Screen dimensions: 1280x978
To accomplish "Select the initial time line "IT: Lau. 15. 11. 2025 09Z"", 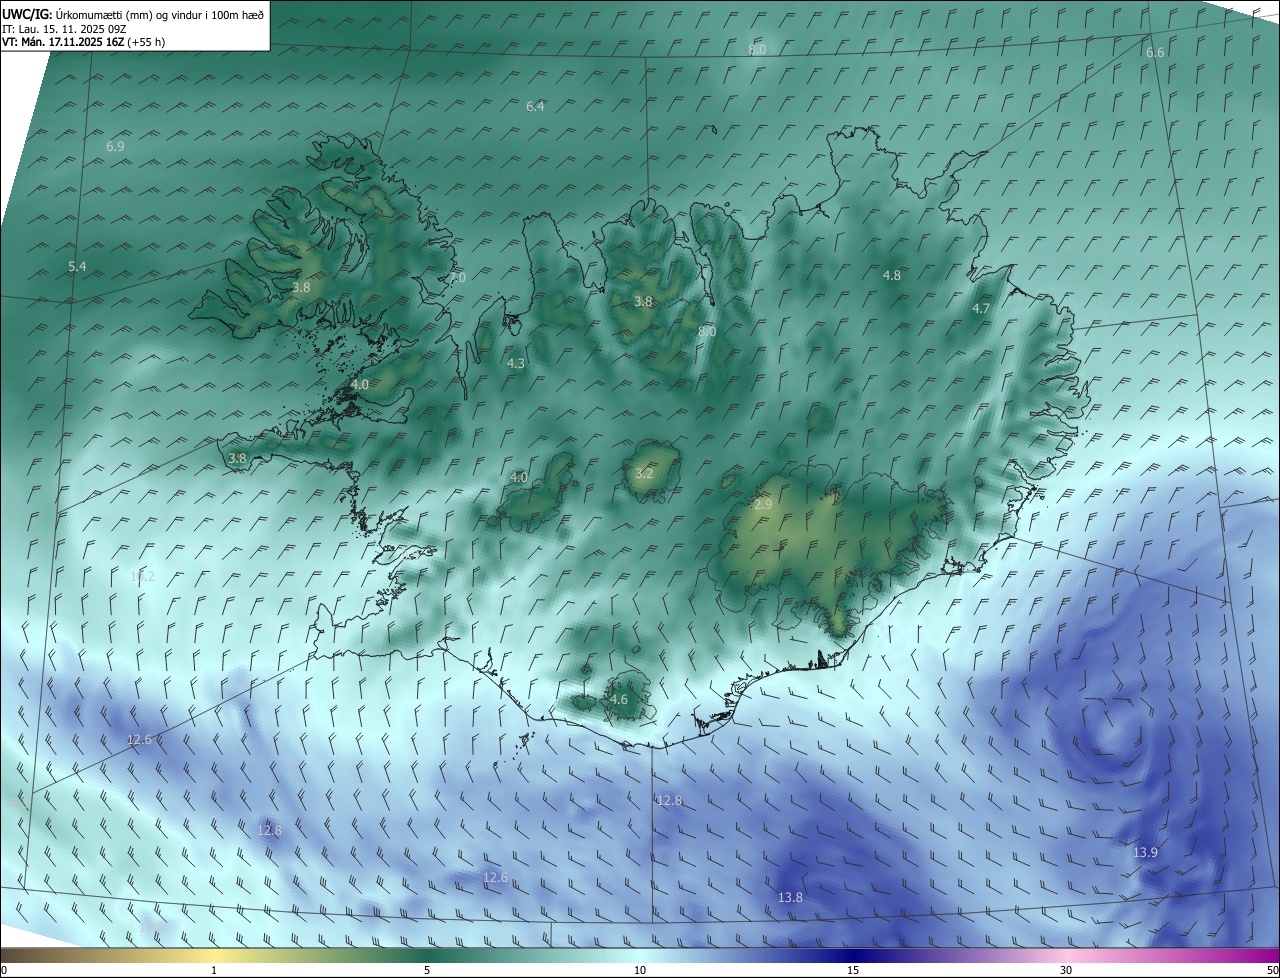I will click(64, 29).
